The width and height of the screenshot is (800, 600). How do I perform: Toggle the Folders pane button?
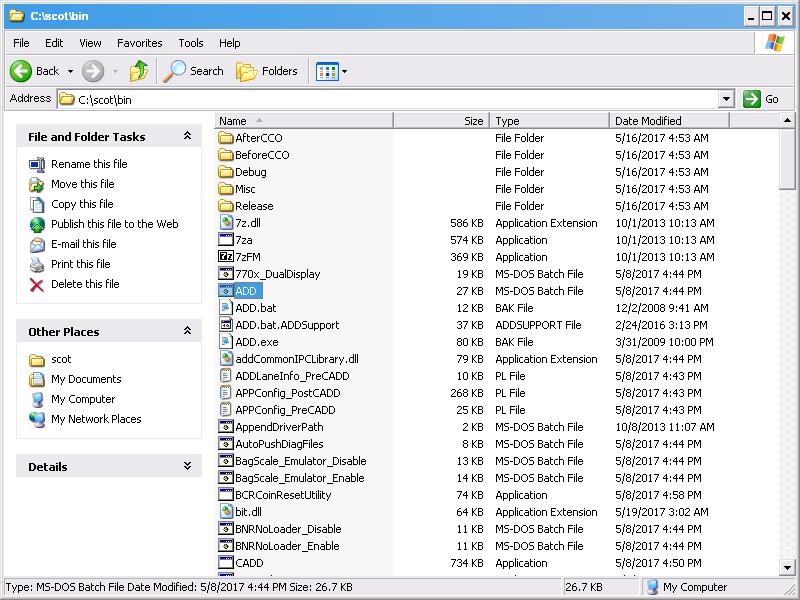coord(267,71)
